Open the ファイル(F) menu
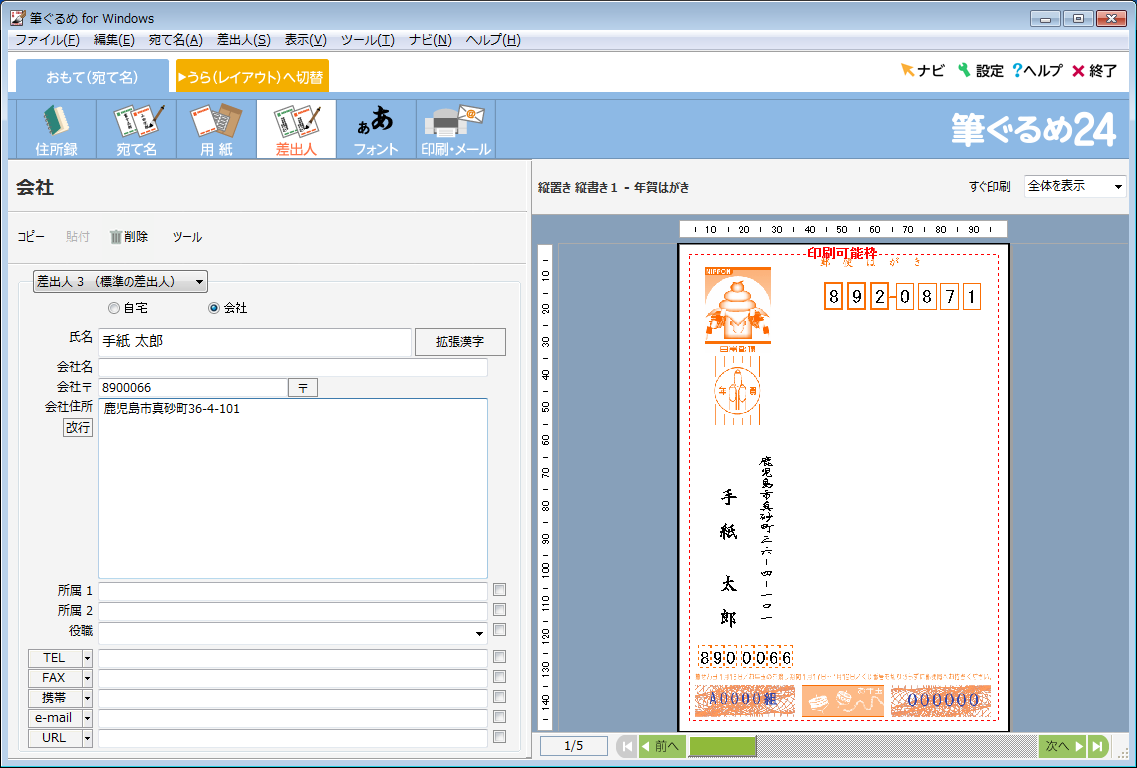Viewport: 1137px width, 768px height. point(47,40)
